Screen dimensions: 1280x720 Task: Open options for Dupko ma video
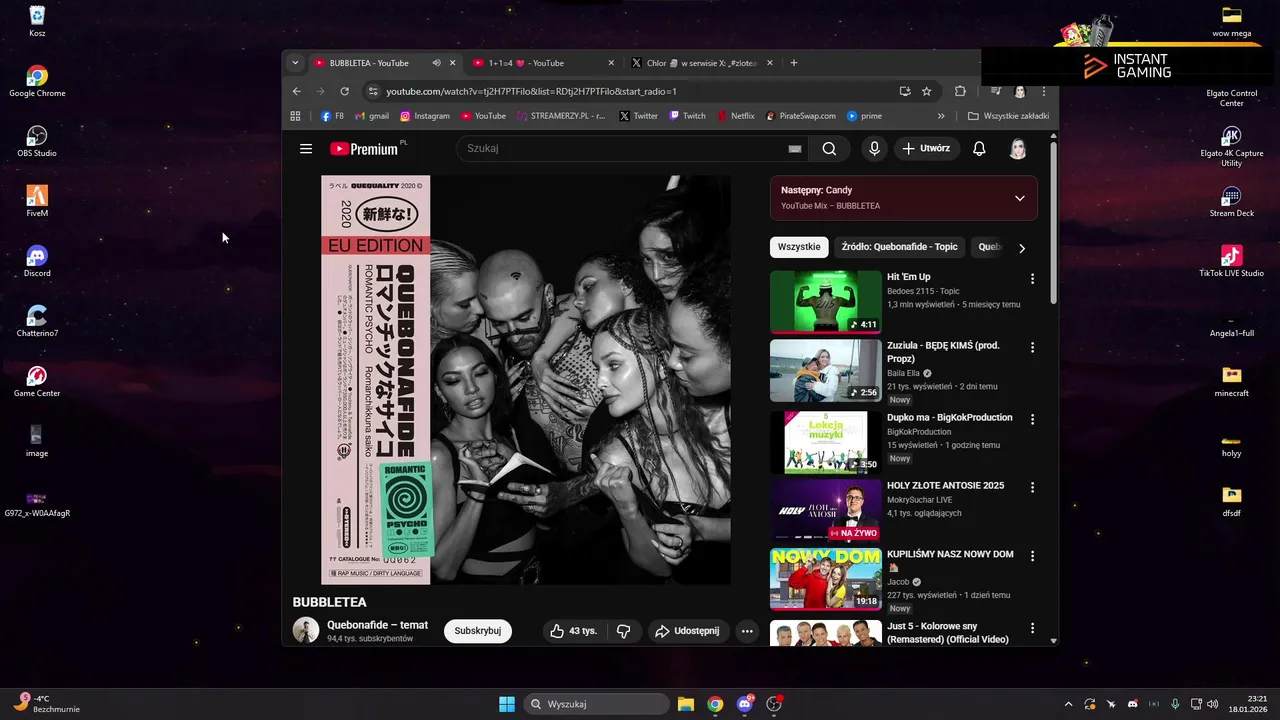point(1033,420)
